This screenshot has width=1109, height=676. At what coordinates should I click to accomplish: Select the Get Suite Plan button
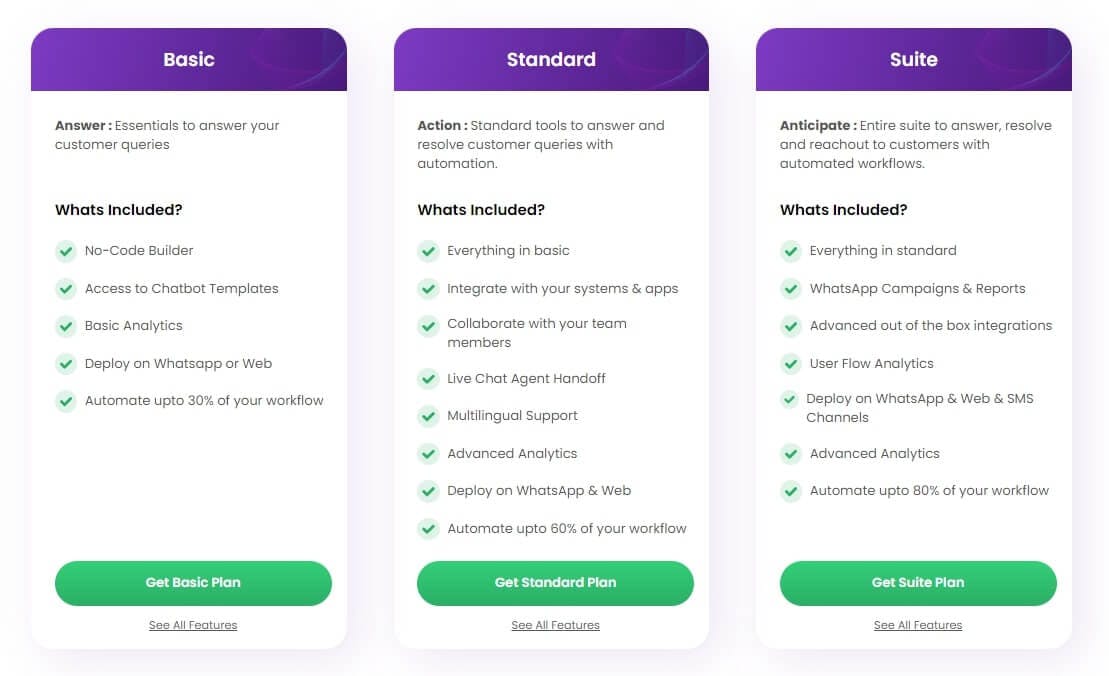point(918,583)
